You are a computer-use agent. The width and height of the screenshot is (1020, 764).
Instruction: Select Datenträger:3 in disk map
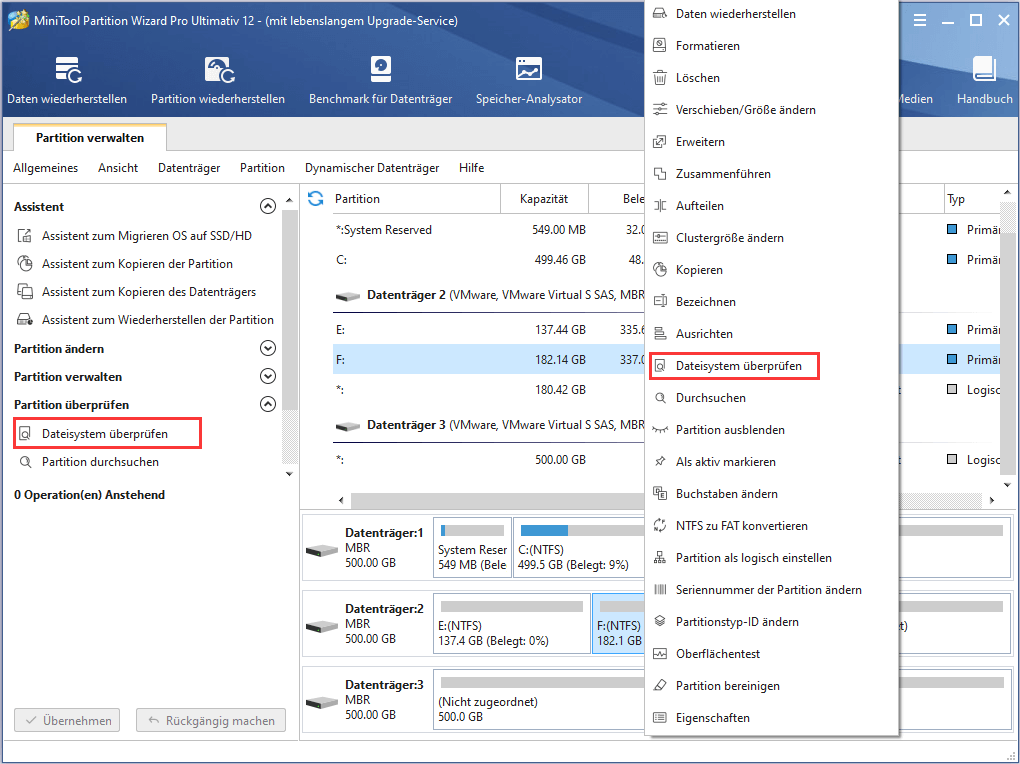[366, 700]
